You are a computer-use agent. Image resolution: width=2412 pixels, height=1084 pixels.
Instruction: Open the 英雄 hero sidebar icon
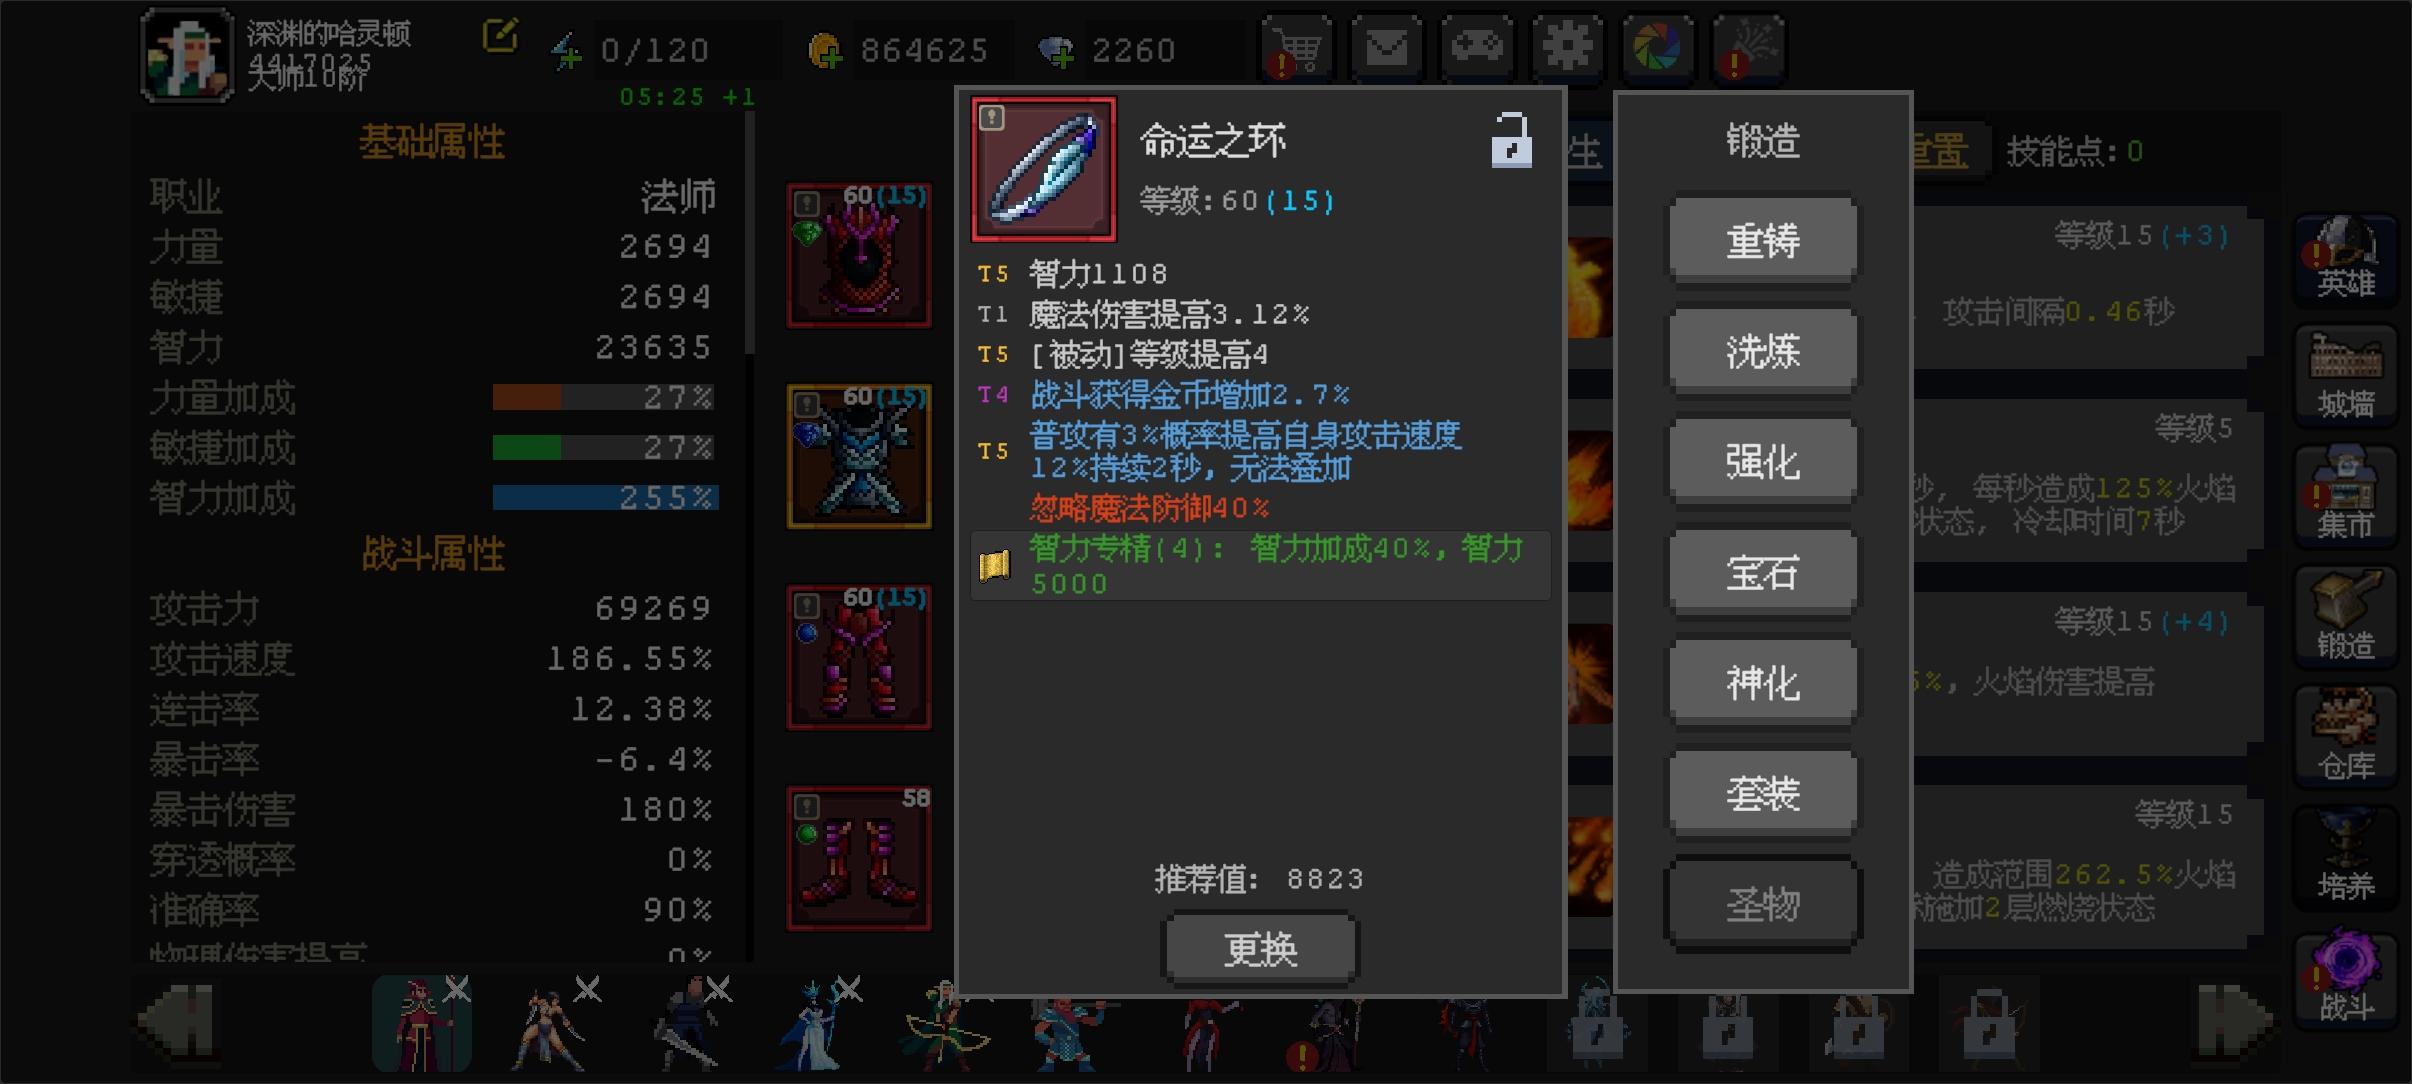click(x=2345, y=259)
